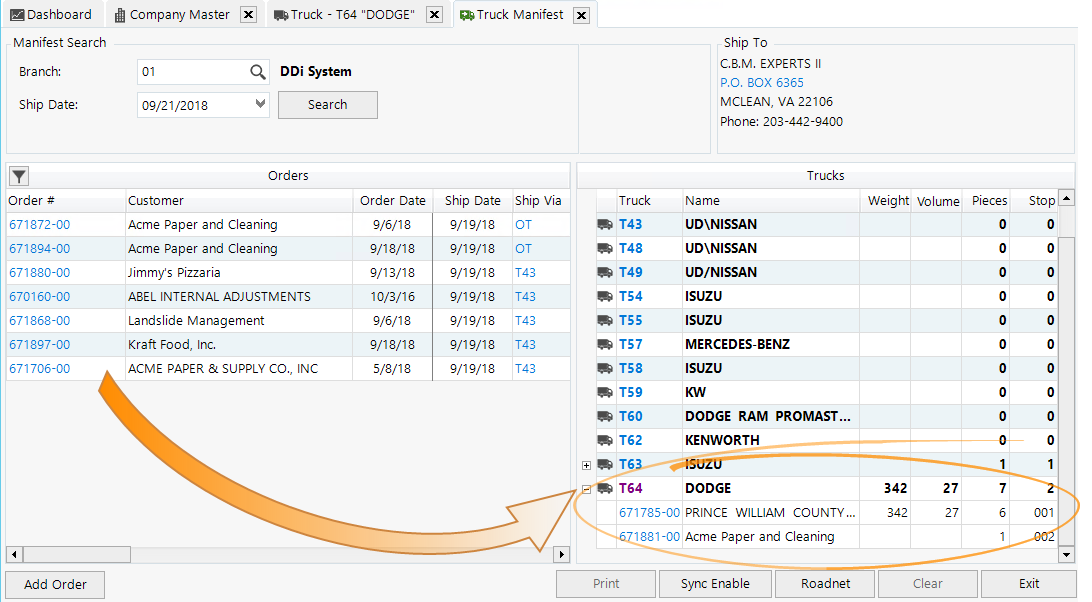Screen dimensions: 1092x602
Task: Click the Add Order button
Action: [x=55, y=584]
